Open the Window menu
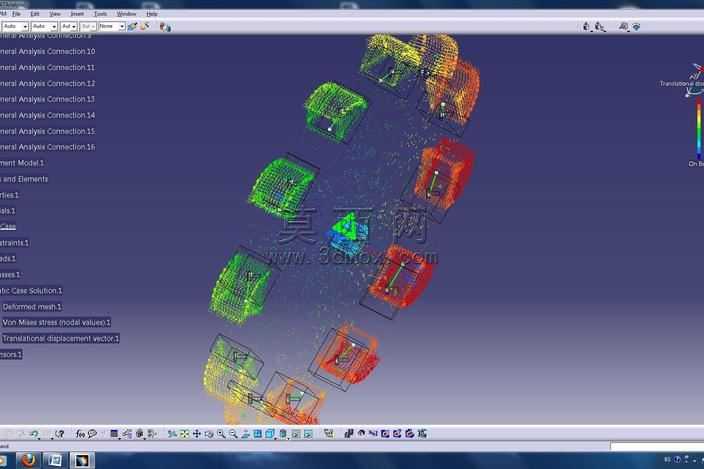Viewport: 704px width, 469px height. [x=126, y=14]
